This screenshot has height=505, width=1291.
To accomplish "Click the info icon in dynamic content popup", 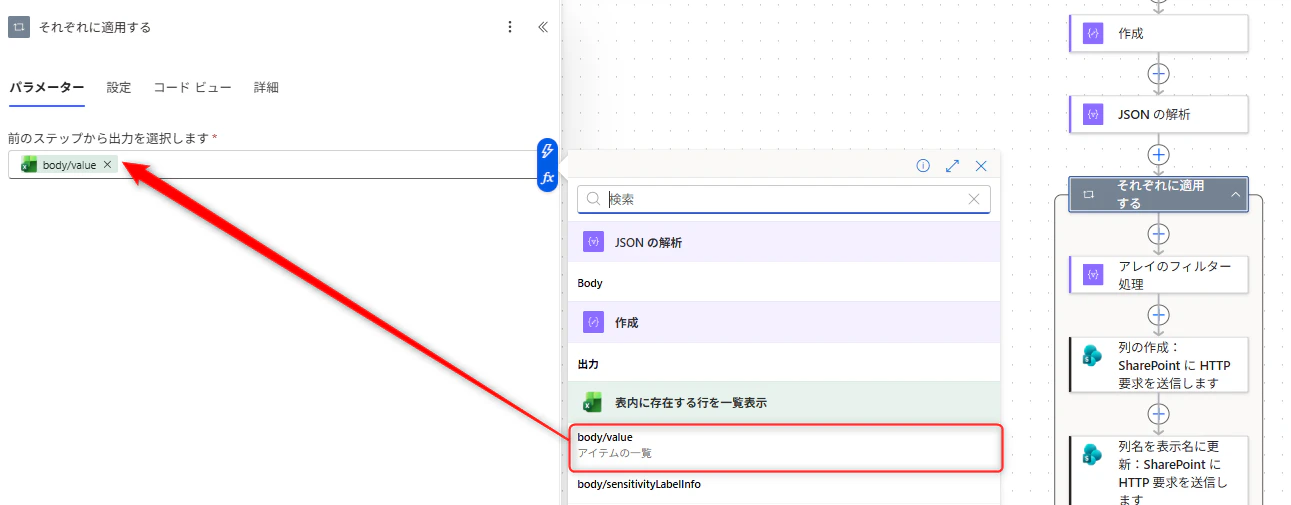I will point(923,166).
